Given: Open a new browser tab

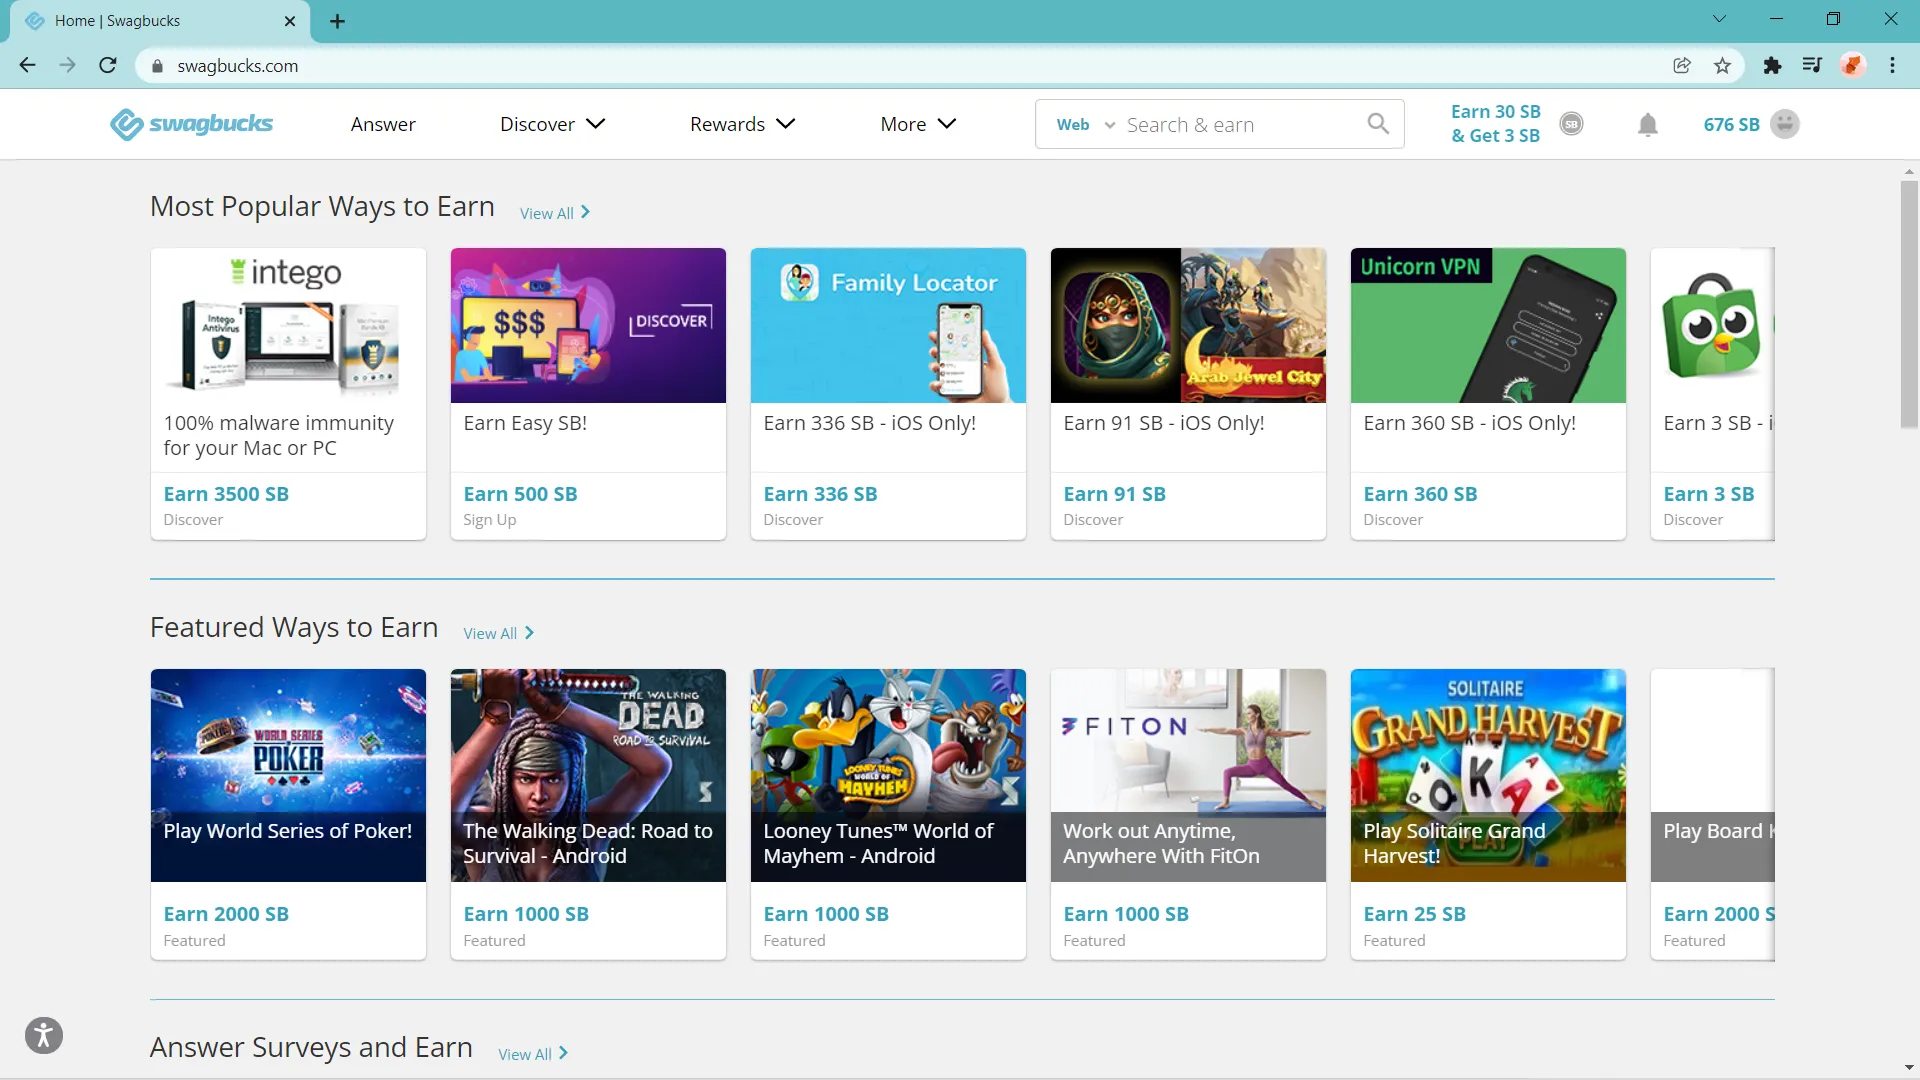Looking at the screenshot, I should click(x=338, y=21).
